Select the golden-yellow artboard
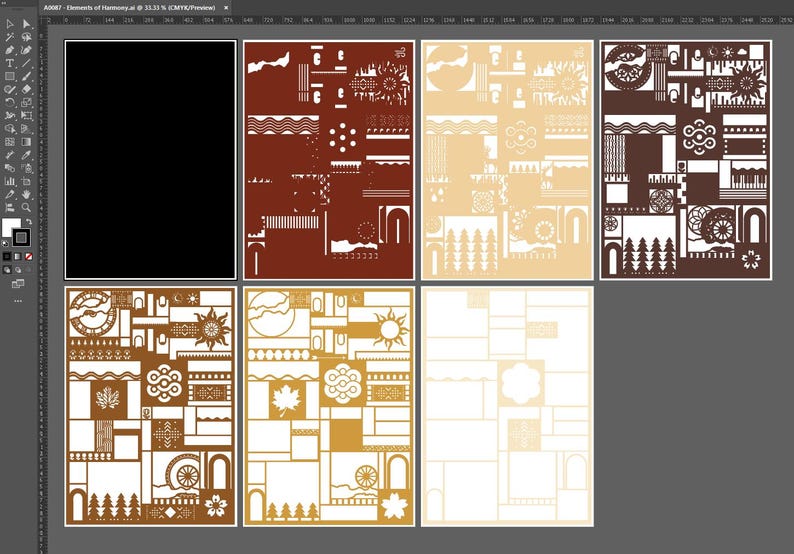 point(329,407)
